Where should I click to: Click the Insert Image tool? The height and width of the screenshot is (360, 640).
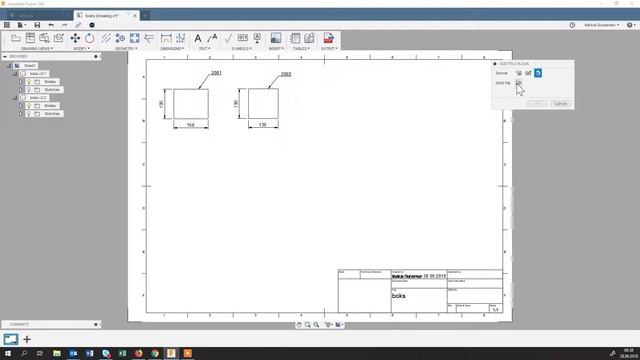pyautogui.click(x=276, y=38)
